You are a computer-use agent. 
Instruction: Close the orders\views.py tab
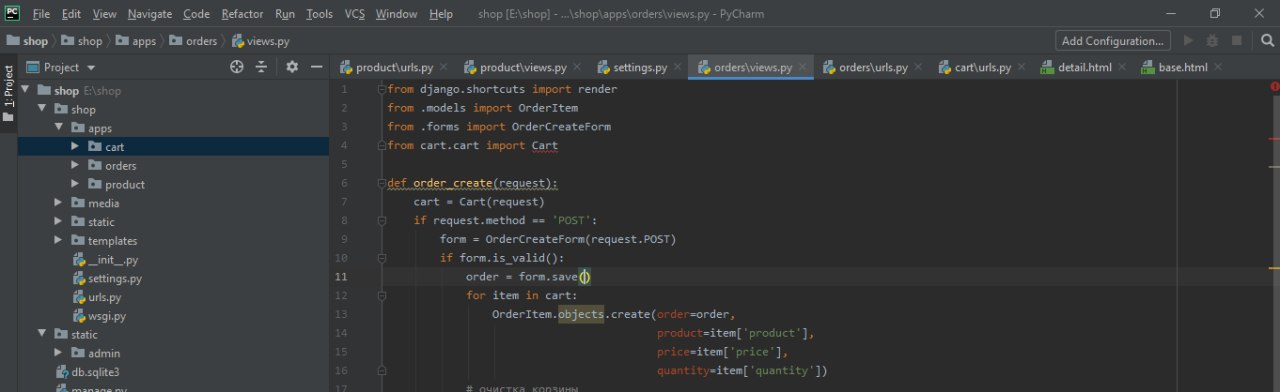[802, 68]
